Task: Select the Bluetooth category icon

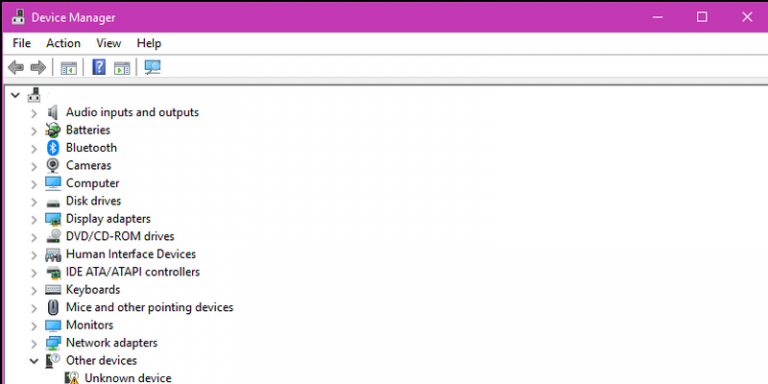Action: pyautogui.click(x=53, y=147)
